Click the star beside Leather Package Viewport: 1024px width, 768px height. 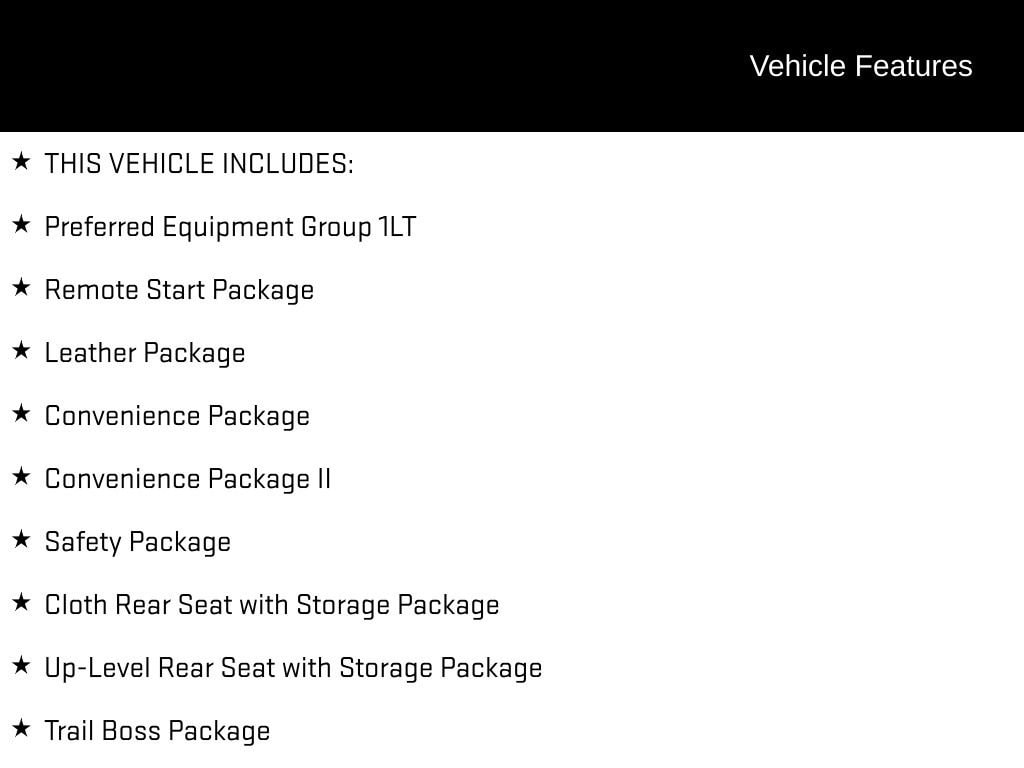point(21,350)
